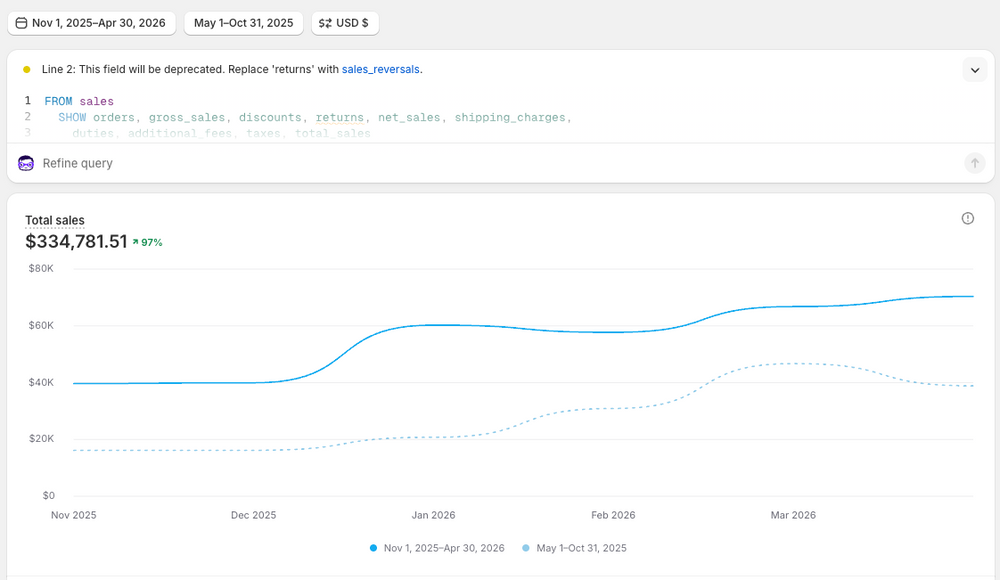Screen dimensions: 1000x580
Task: Click the 'FROM sales' query line
Action: 79,101
